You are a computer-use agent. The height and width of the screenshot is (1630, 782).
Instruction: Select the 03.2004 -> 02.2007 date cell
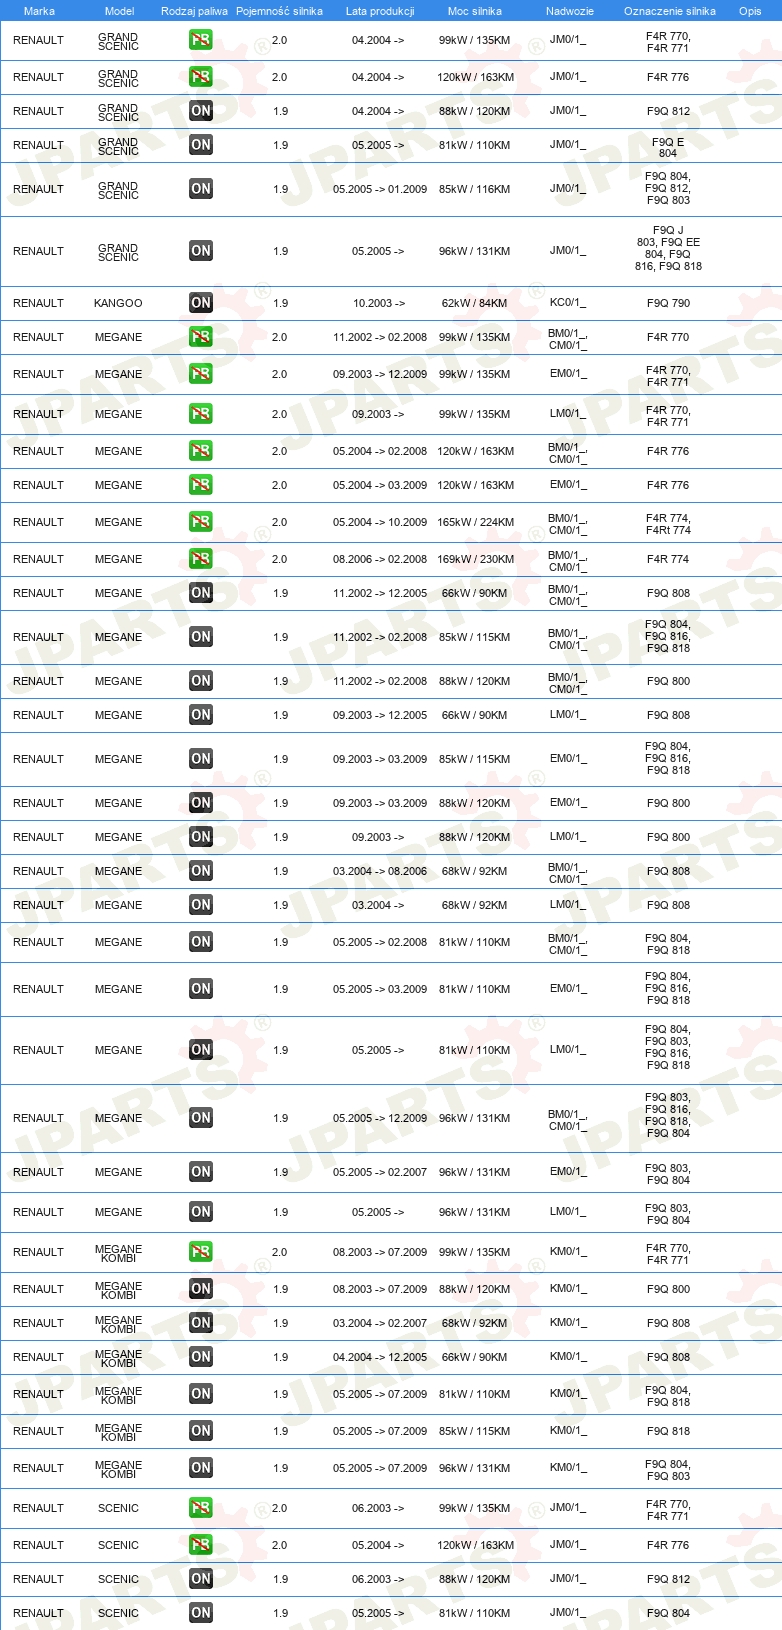pyautogui.click(x=380, y=1323)
